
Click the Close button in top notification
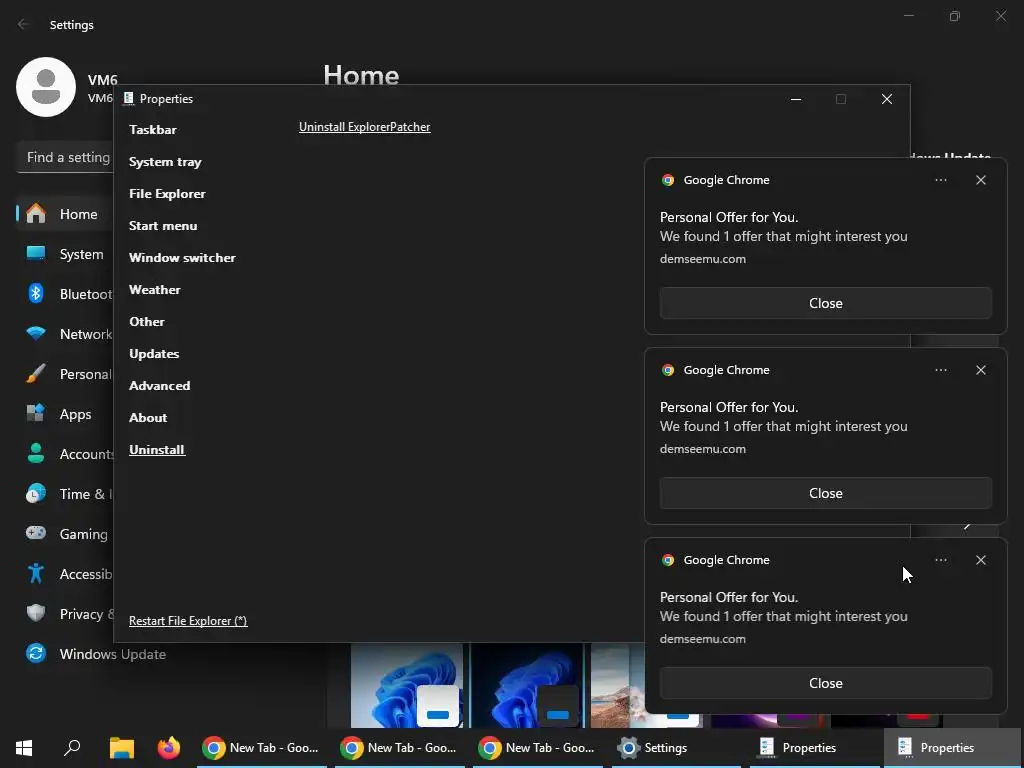point(825,303)
